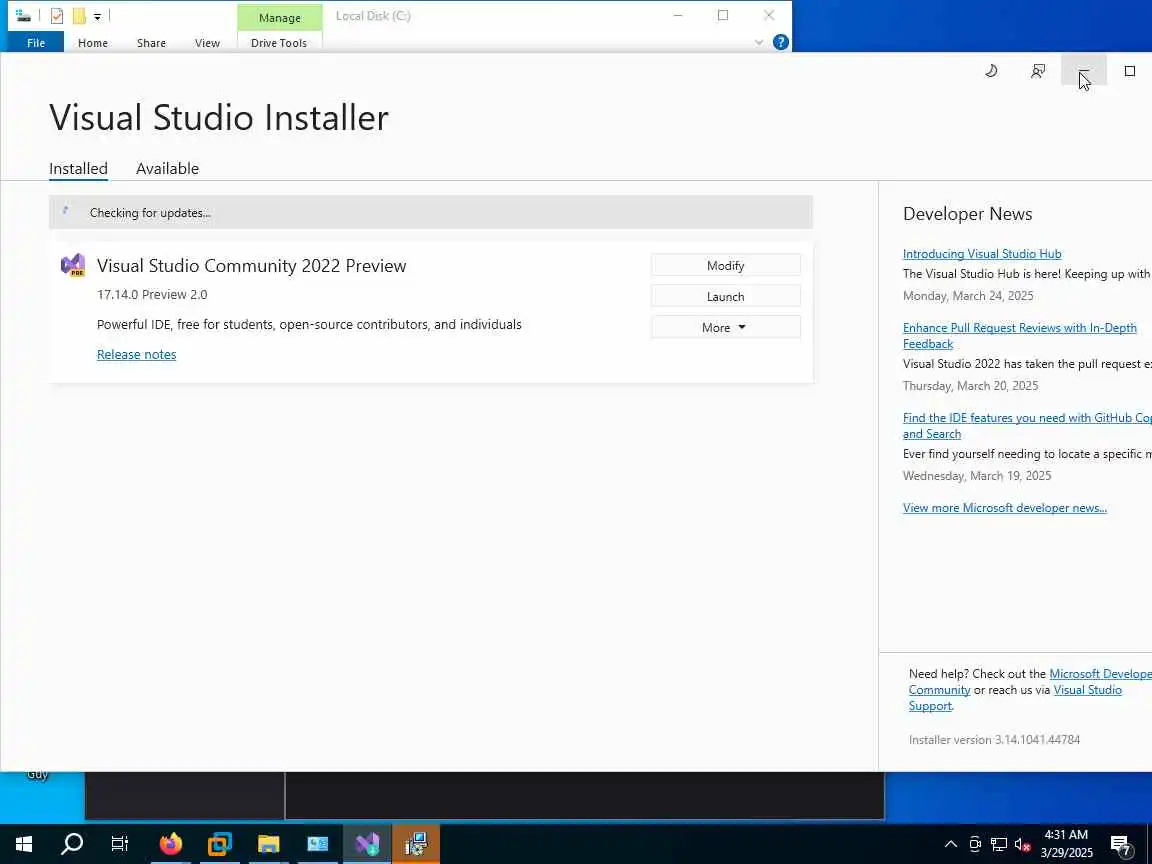Click the Modify button
Image resolution: width=1152 pixels, height=864 pixels.
click(x=725, y=265)
